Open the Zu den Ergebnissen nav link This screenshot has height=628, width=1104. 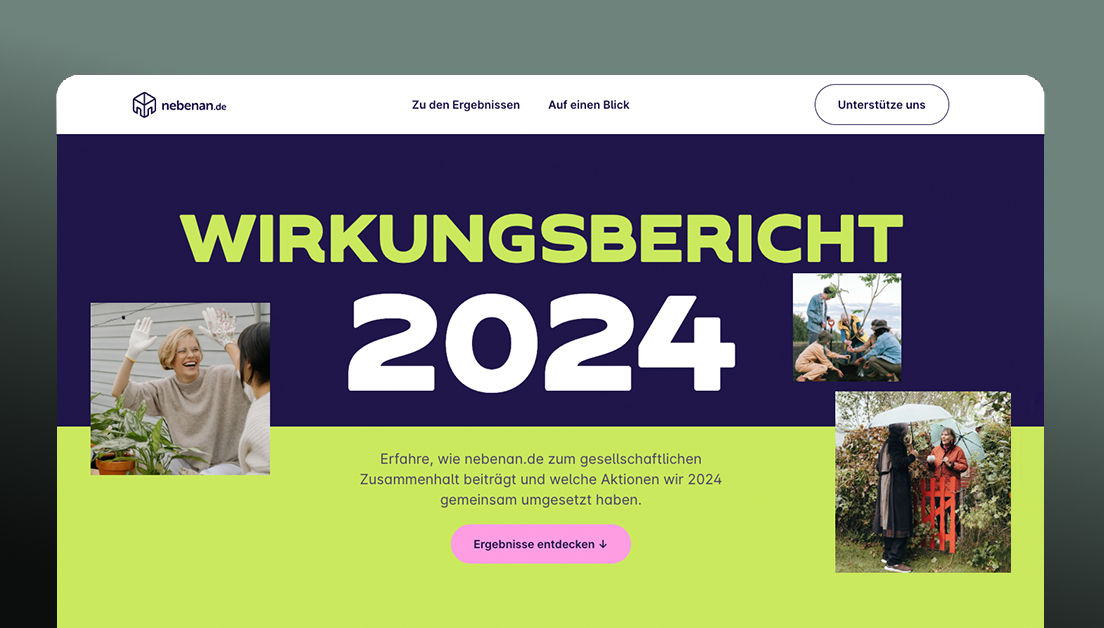[x=465, y=105]
